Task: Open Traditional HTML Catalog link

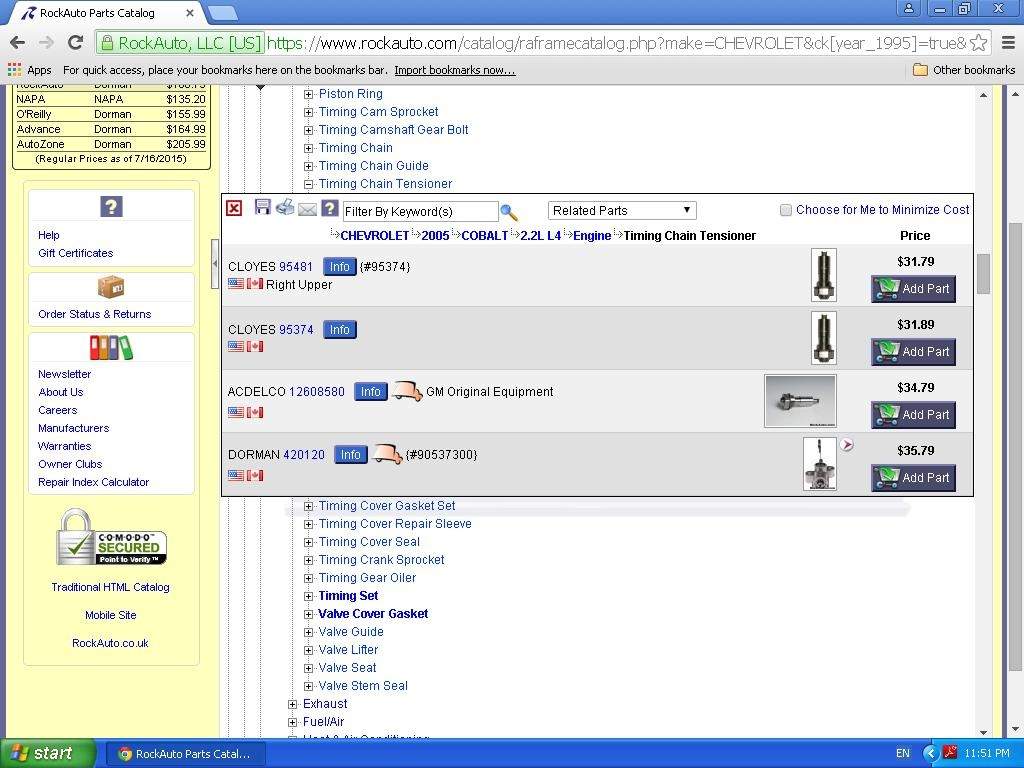Action: click(110, 587)
